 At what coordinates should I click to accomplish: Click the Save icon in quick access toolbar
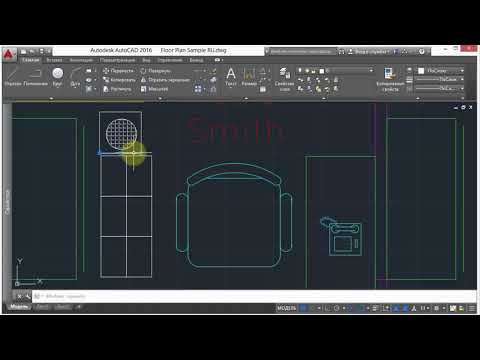click(42, 51)
